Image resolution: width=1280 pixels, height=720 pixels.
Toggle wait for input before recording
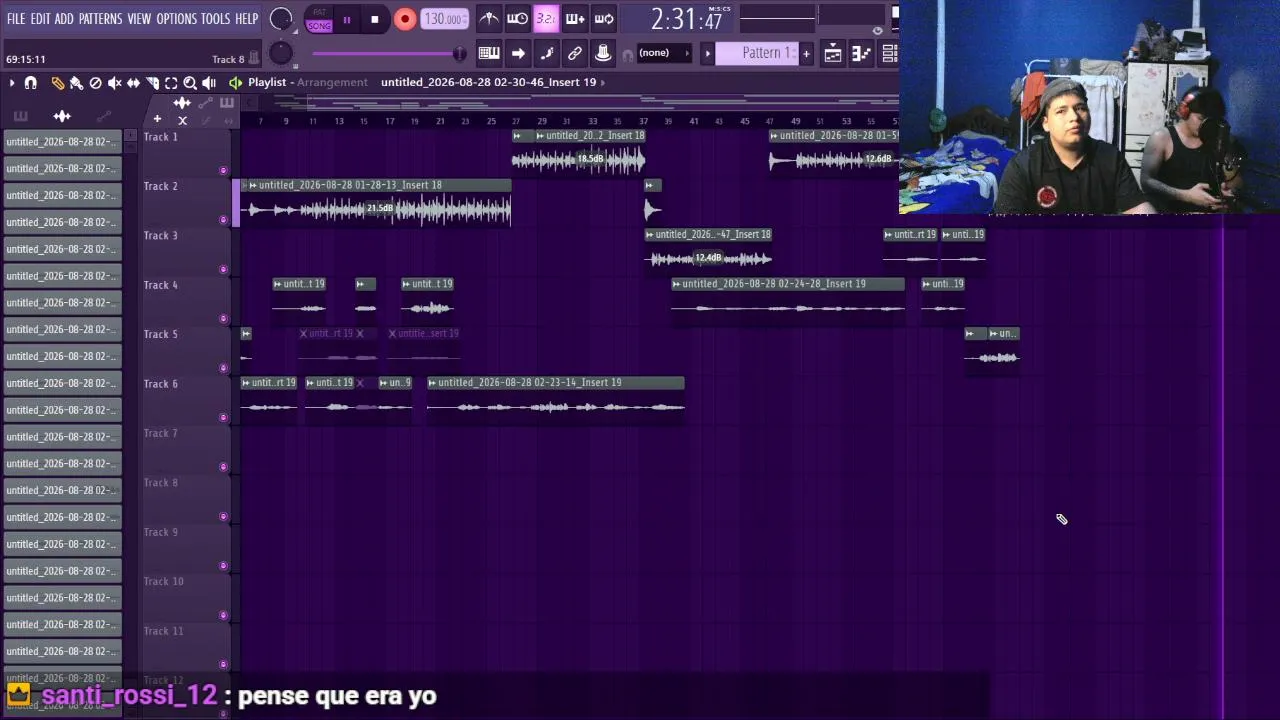[517, 18]
